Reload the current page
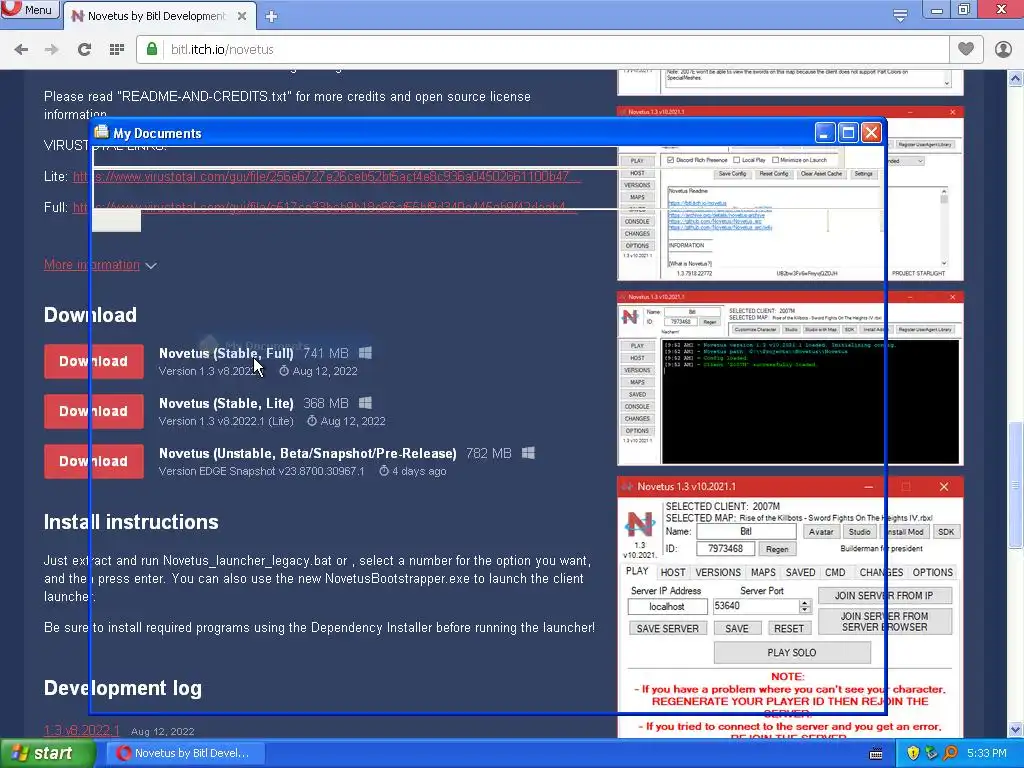Image resolution: width=1024 pixels, height=768 pixels. click(84, 49)
